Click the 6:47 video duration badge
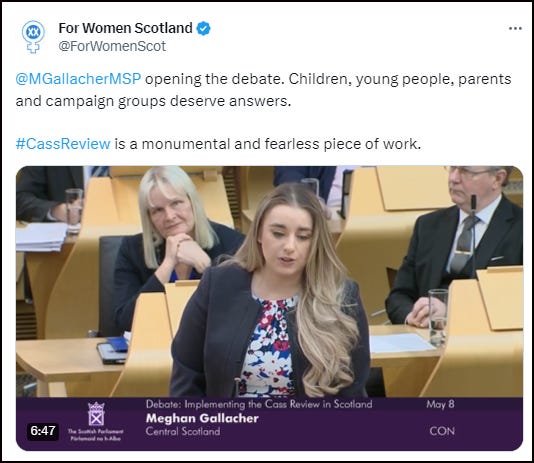 [43, 431]
